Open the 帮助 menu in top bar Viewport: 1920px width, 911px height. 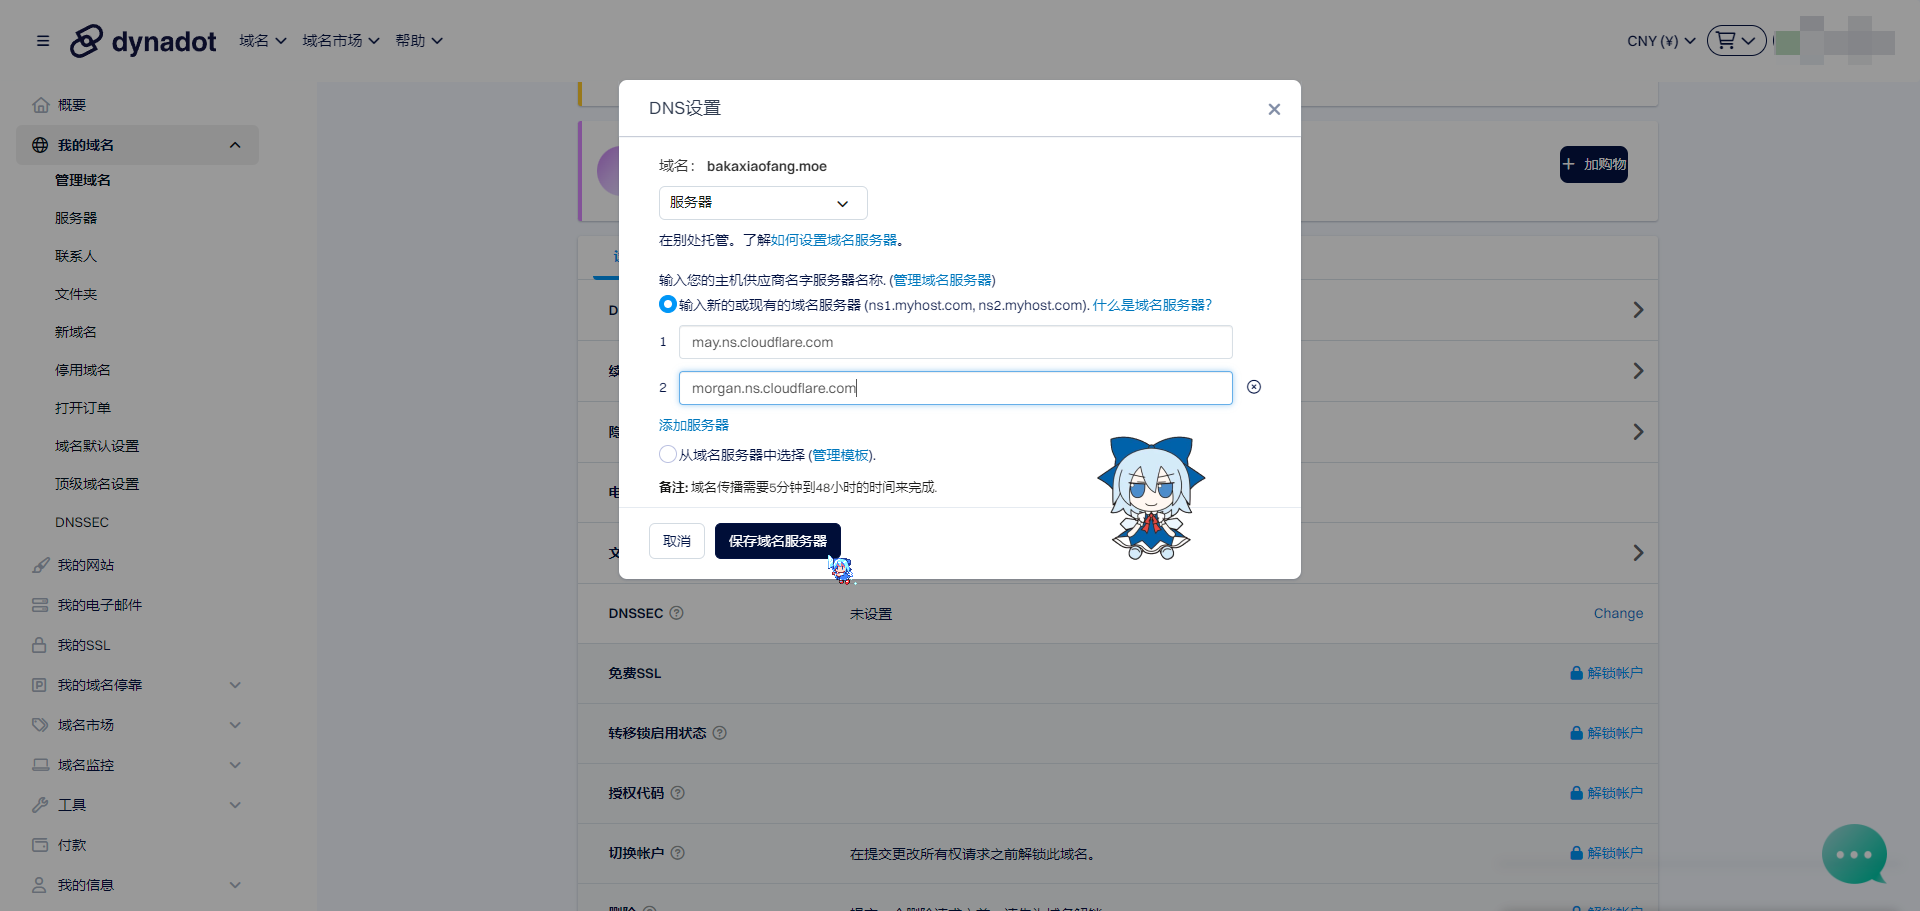pyautogui.click(x=418, y=41)
